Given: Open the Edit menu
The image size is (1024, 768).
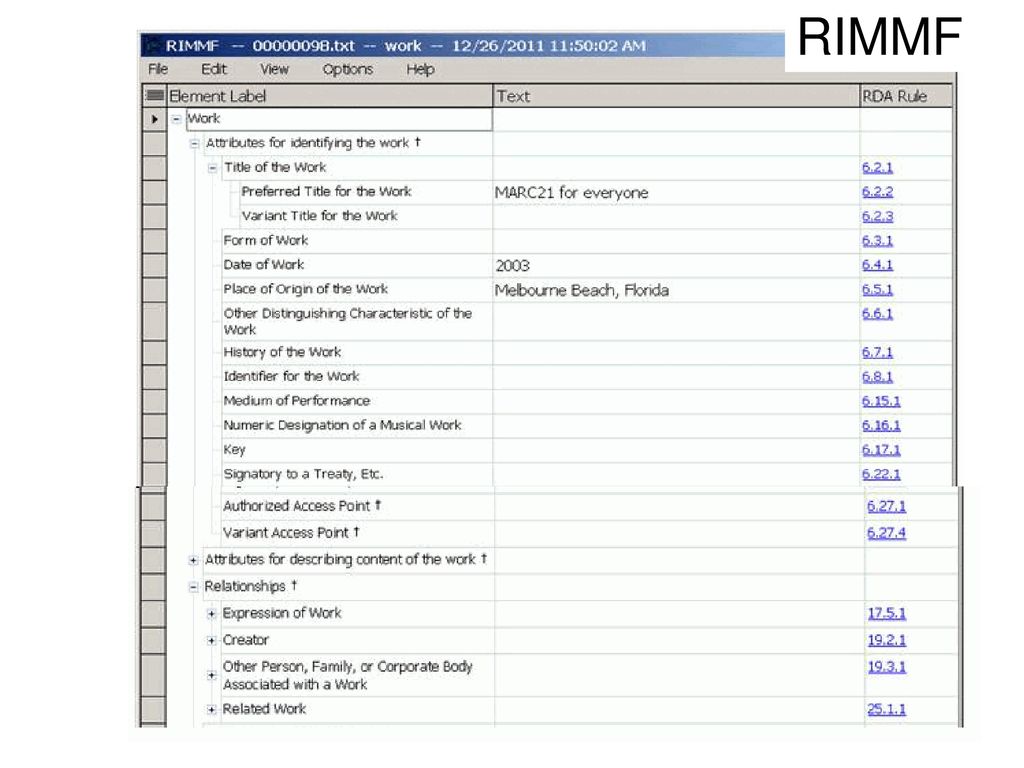Looking at the screenshot, I should click(x=214, y=69).
